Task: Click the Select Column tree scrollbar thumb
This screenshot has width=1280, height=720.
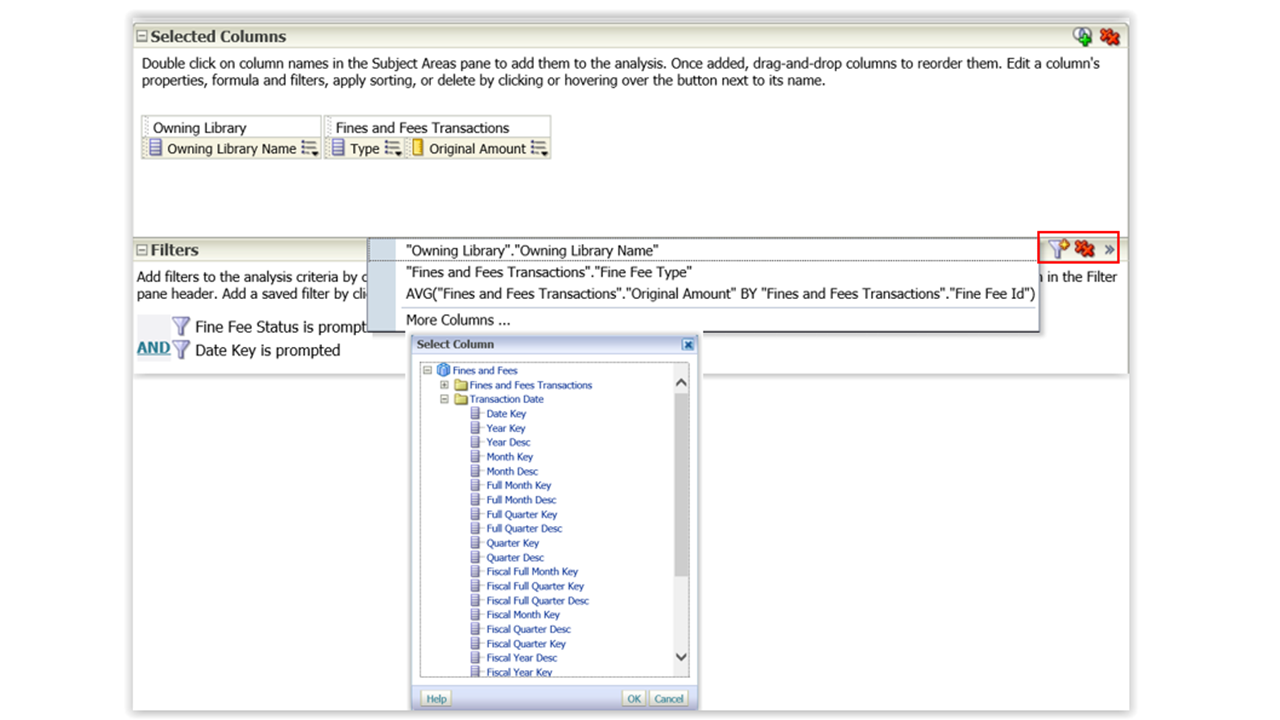Action: (682, 483)
